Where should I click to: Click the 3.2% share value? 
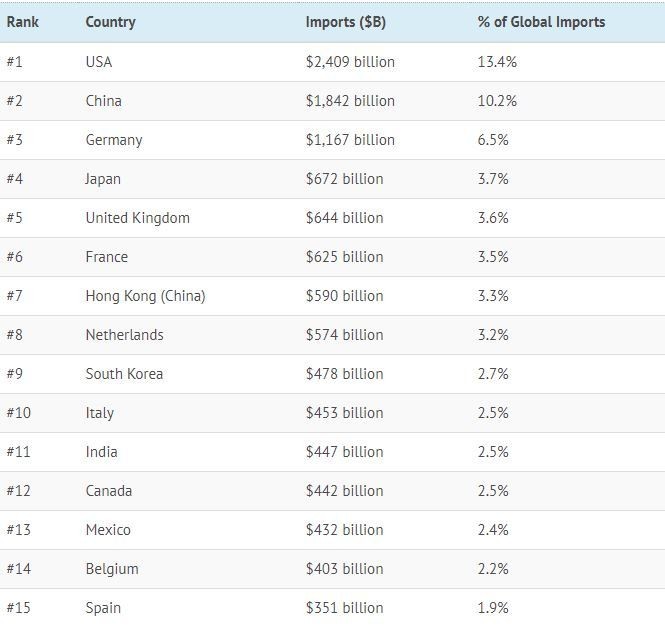tap(493, 335)
